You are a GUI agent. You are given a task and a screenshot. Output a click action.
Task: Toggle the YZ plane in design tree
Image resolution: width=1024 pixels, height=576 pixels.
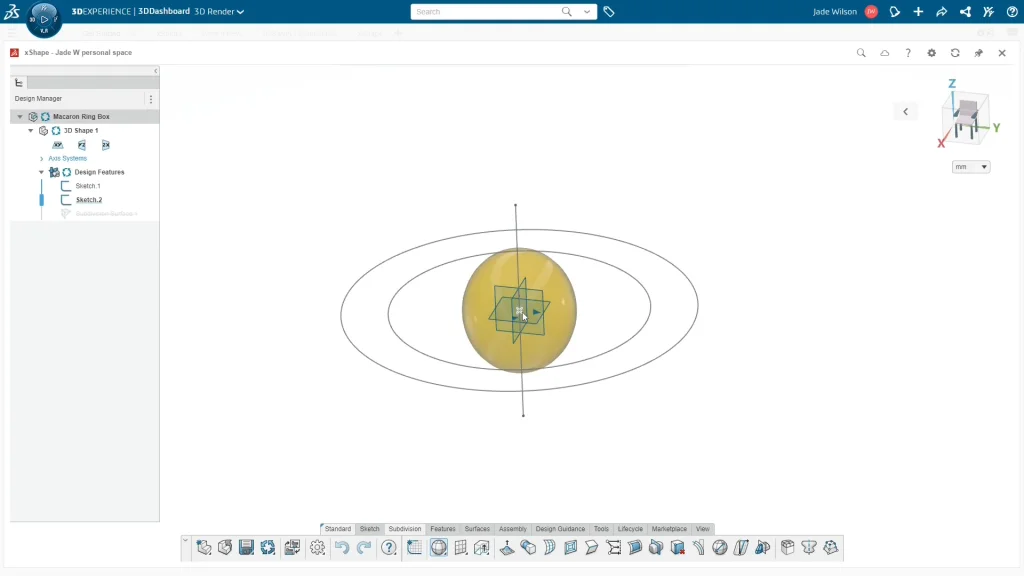(x=82, y=145)
